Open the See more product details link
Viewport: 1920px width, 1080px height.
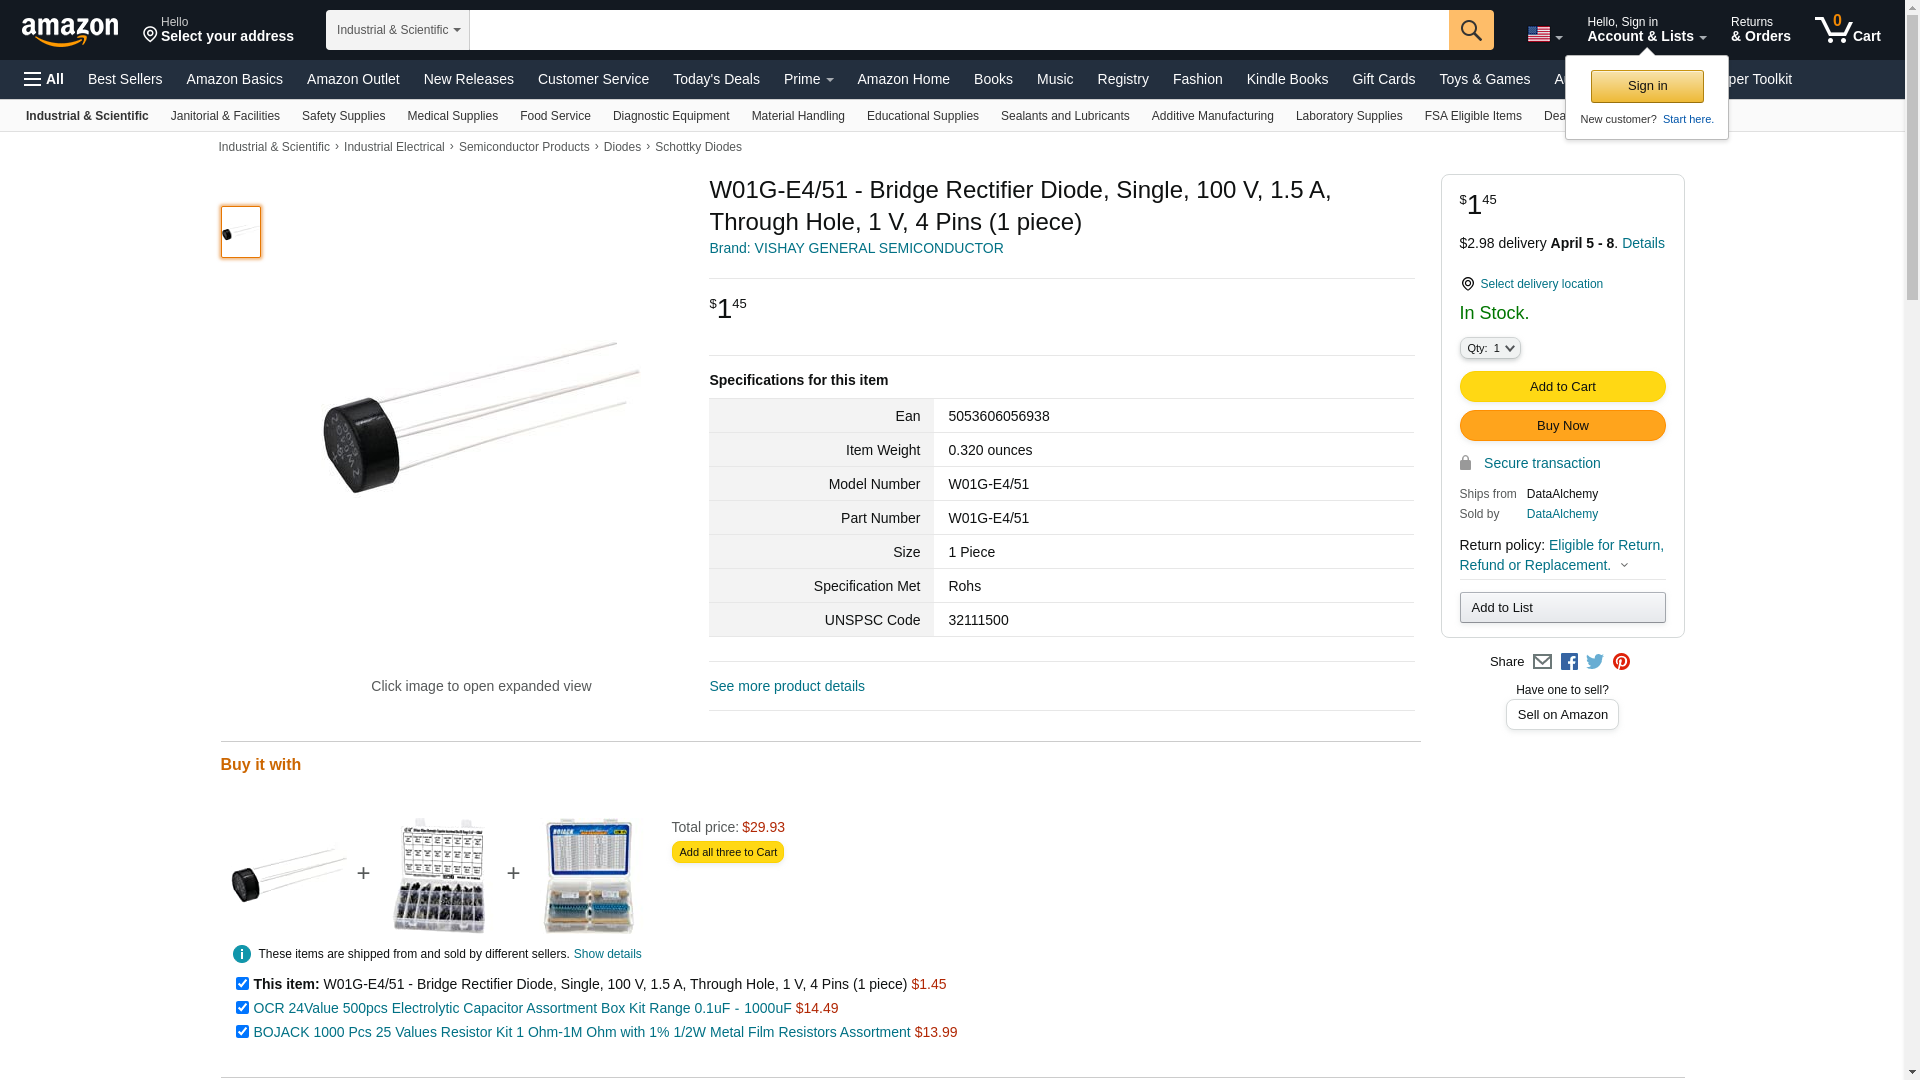pyautogui.click(x=787, y=686)
